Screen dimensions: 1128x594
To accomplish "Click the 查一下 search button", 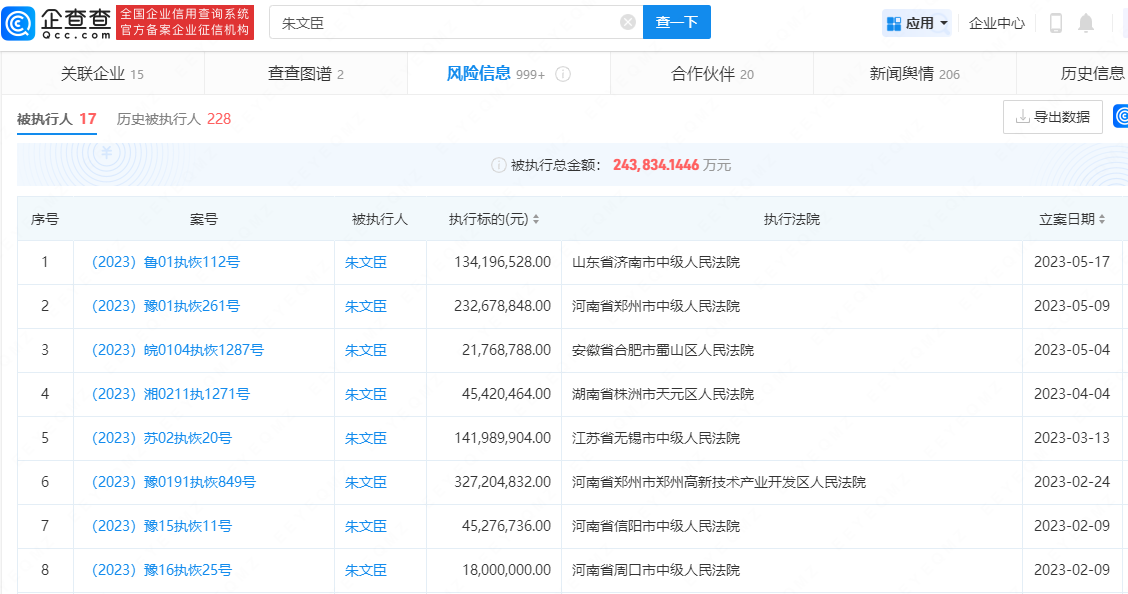I will click(676, 22).
